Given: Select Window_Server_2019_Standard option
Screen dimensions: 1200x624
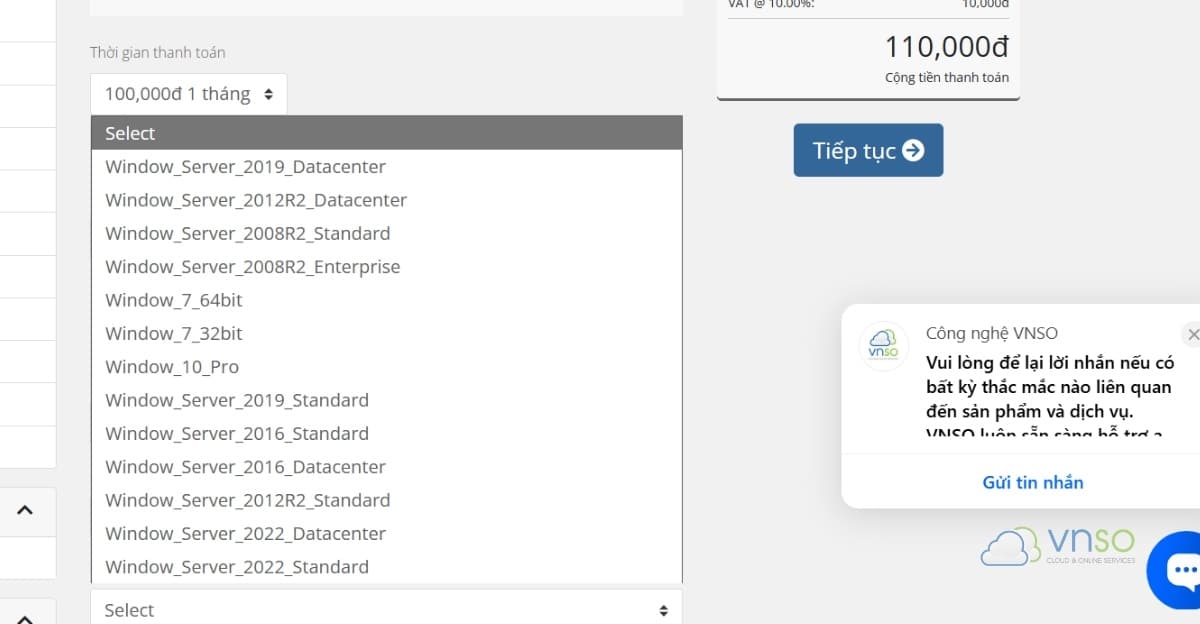Looking at the screenshot, I should click(x=386, y=400).
